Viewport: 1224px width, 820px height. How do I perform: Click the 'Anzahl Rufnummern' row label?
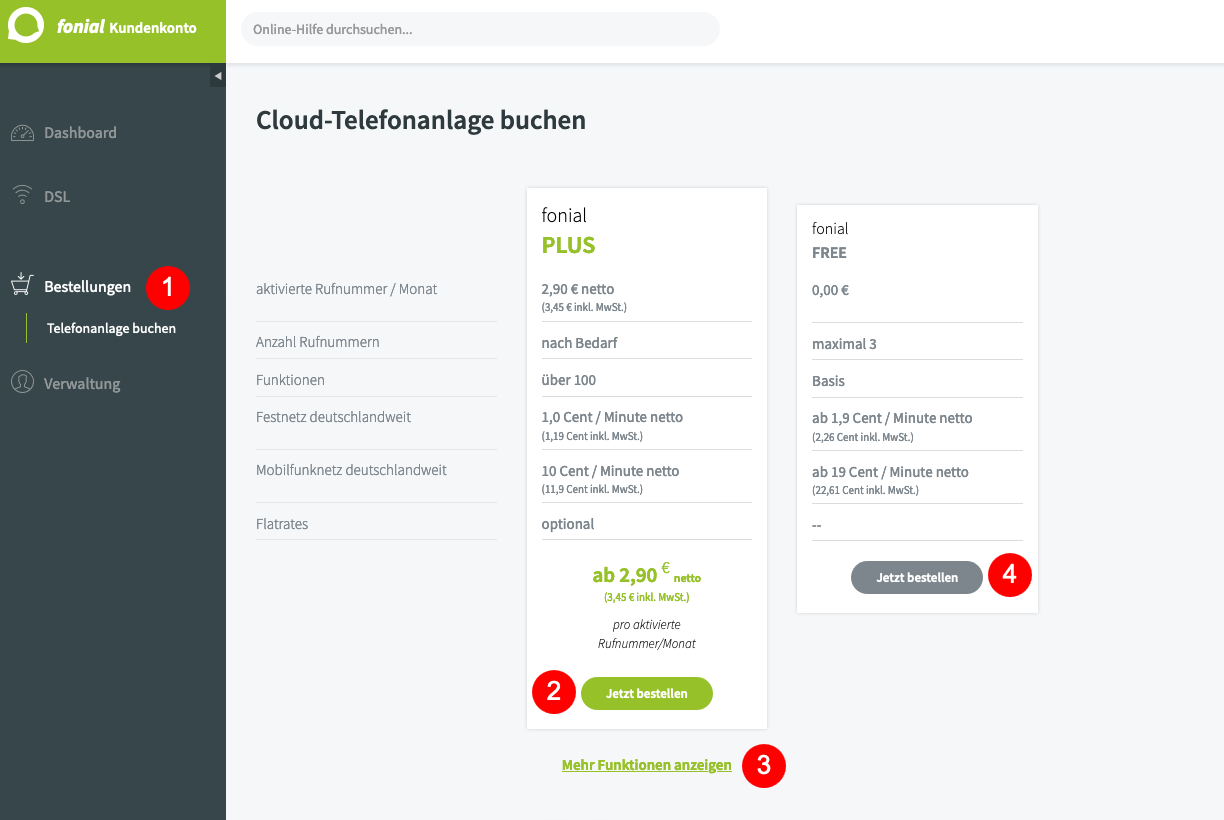(x=317, y=342)
